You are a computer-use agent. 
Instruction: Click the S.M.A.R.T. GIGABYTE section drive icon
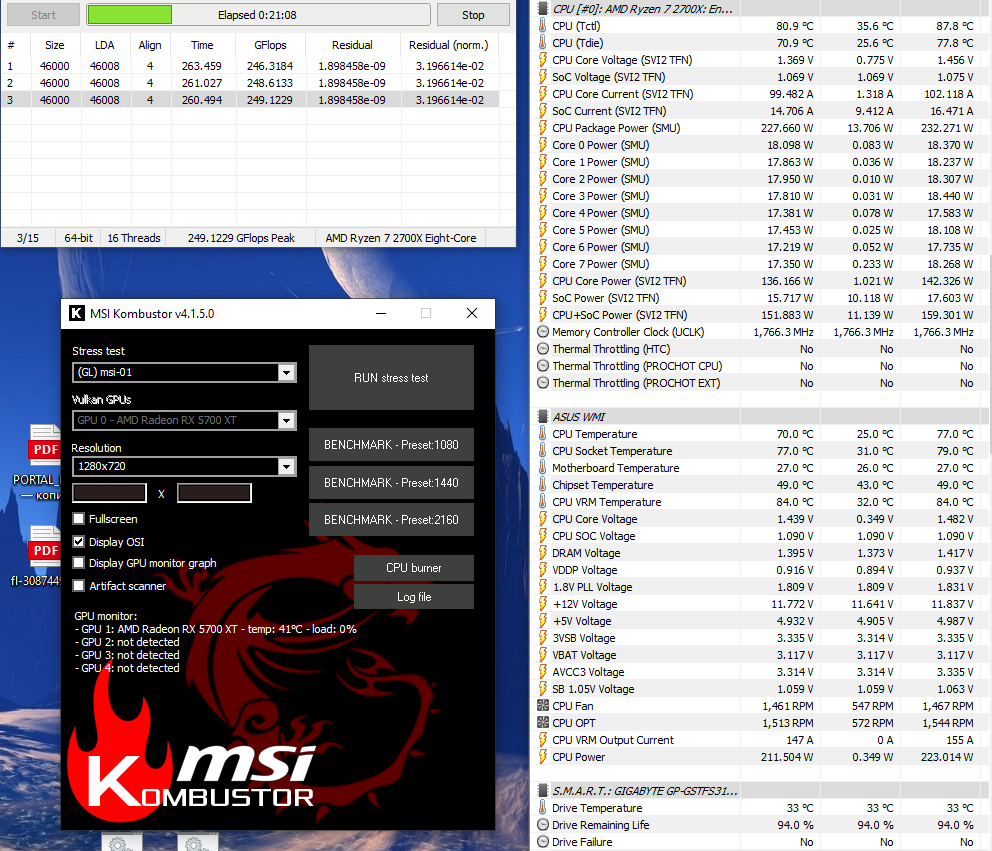(543, 791)
